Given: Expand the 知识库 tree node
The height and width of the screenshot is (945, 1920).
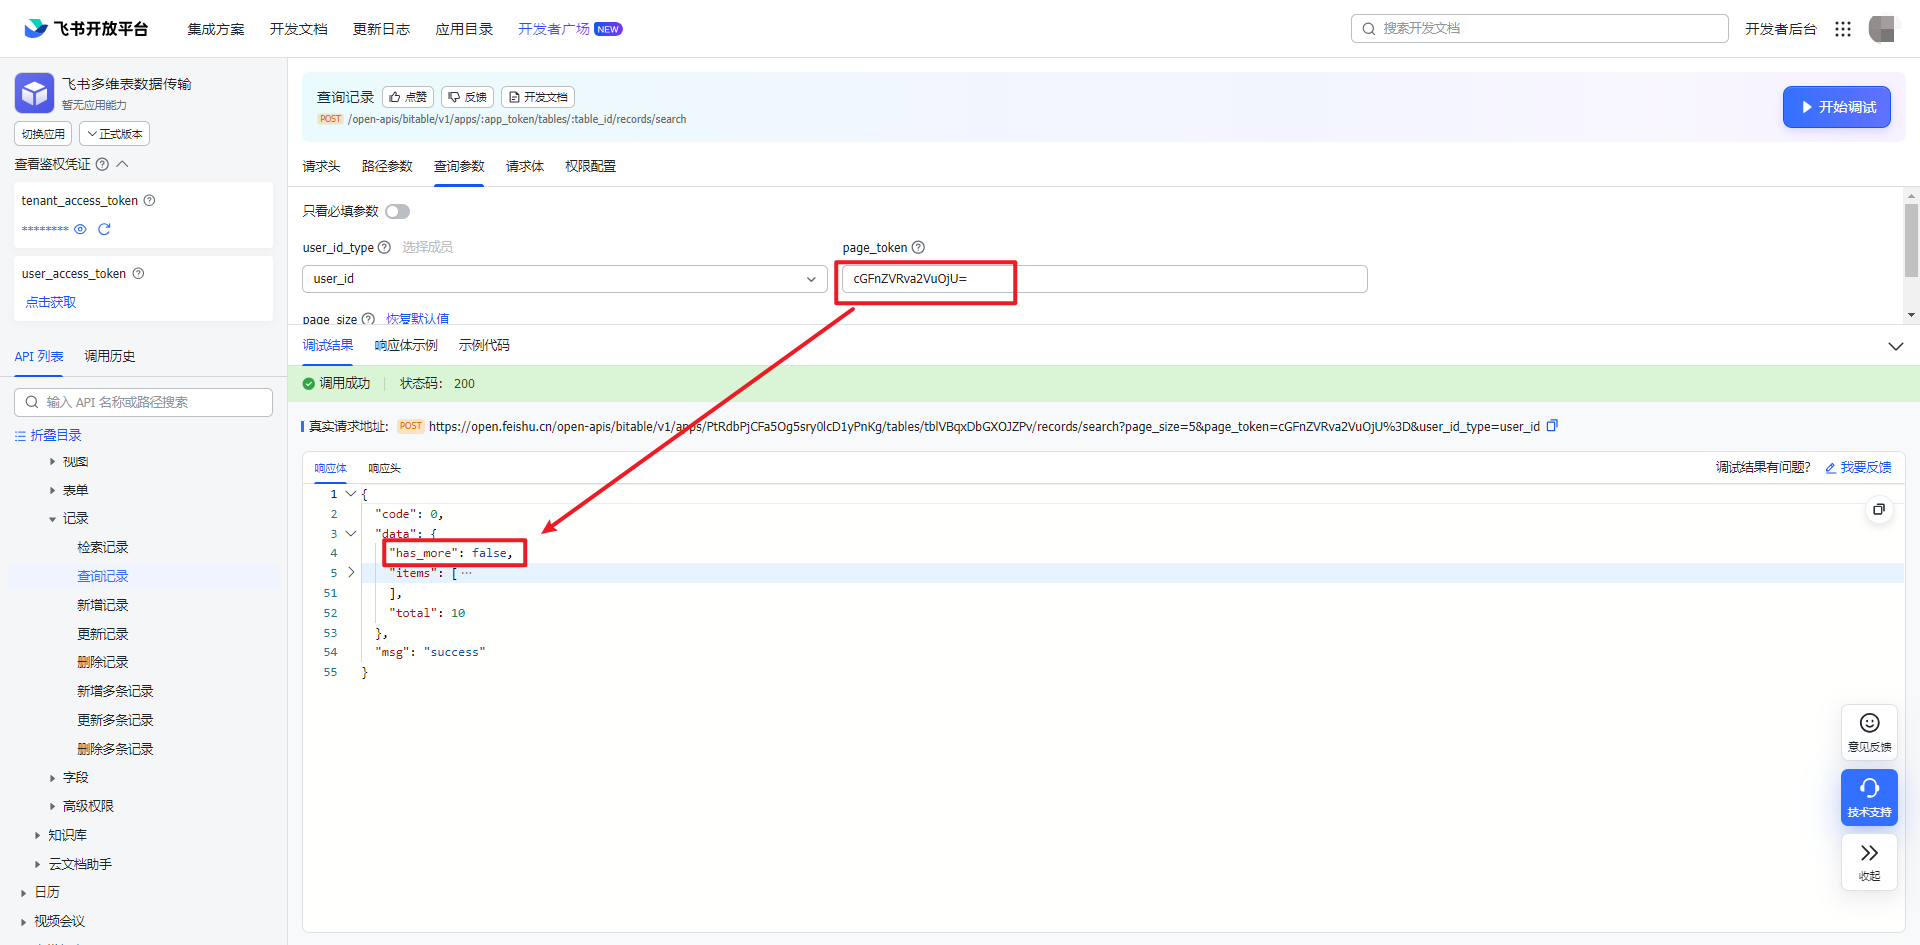Looking at the screenshot, I should coord(38,835).
